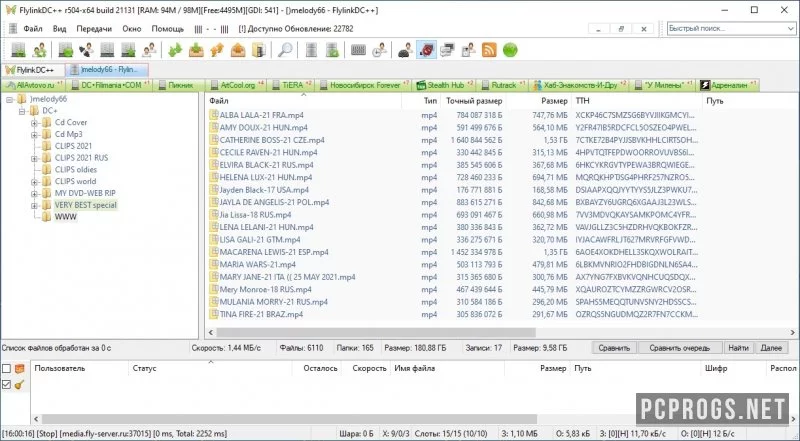
Task: Click the Сравнить очередь button
Action: [x=680, y=348]
